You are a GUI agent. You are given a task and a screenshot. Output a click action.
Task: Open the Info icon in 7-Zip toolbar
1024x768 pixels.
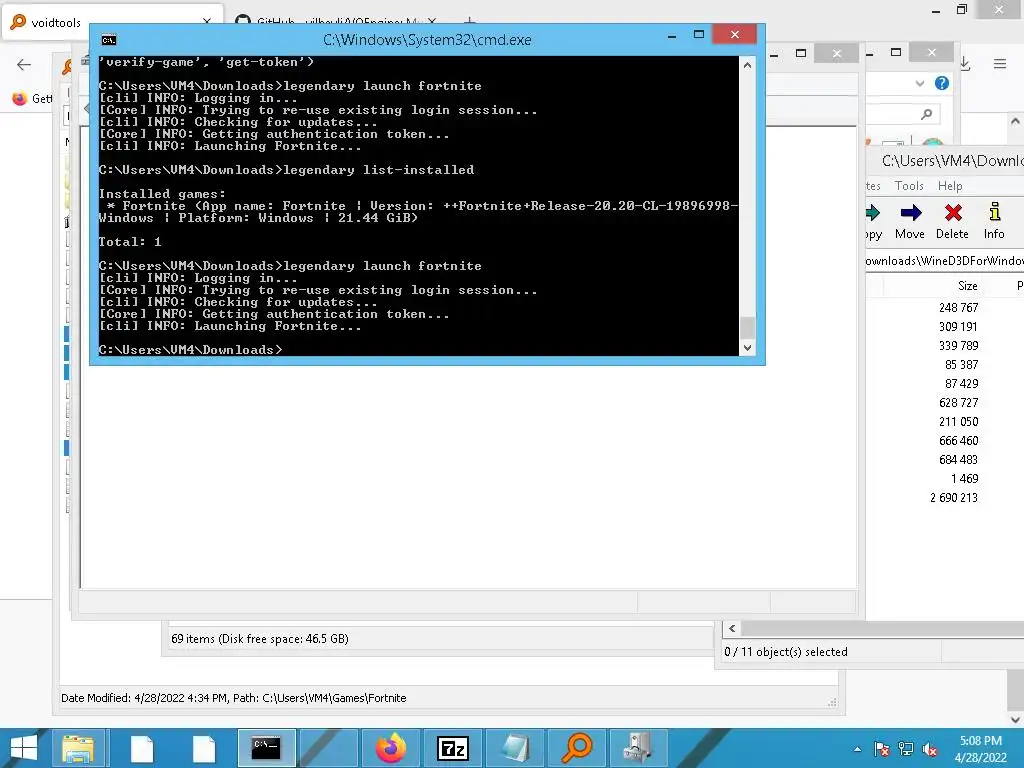pos(994,213)
